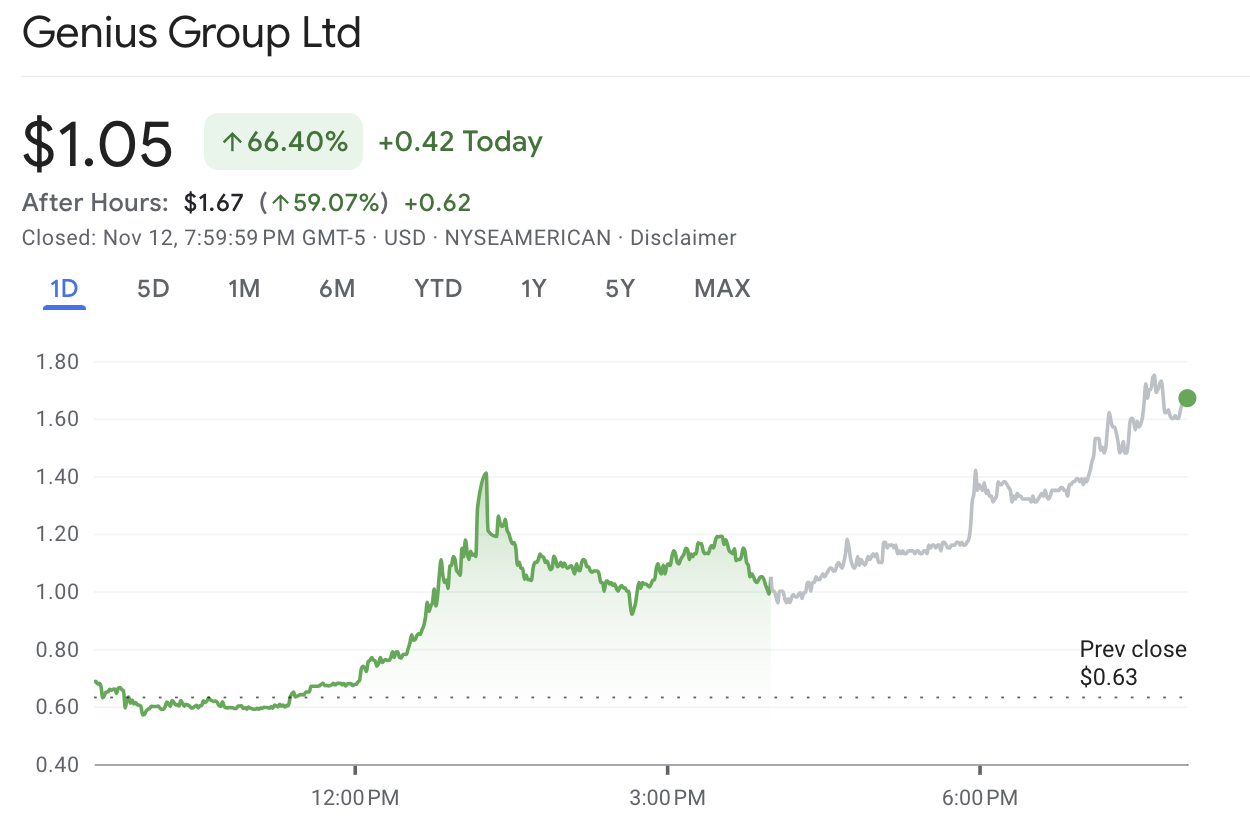View the 1Y stock chart
This screenshot has width=1250, height=830.
point(533,288)
